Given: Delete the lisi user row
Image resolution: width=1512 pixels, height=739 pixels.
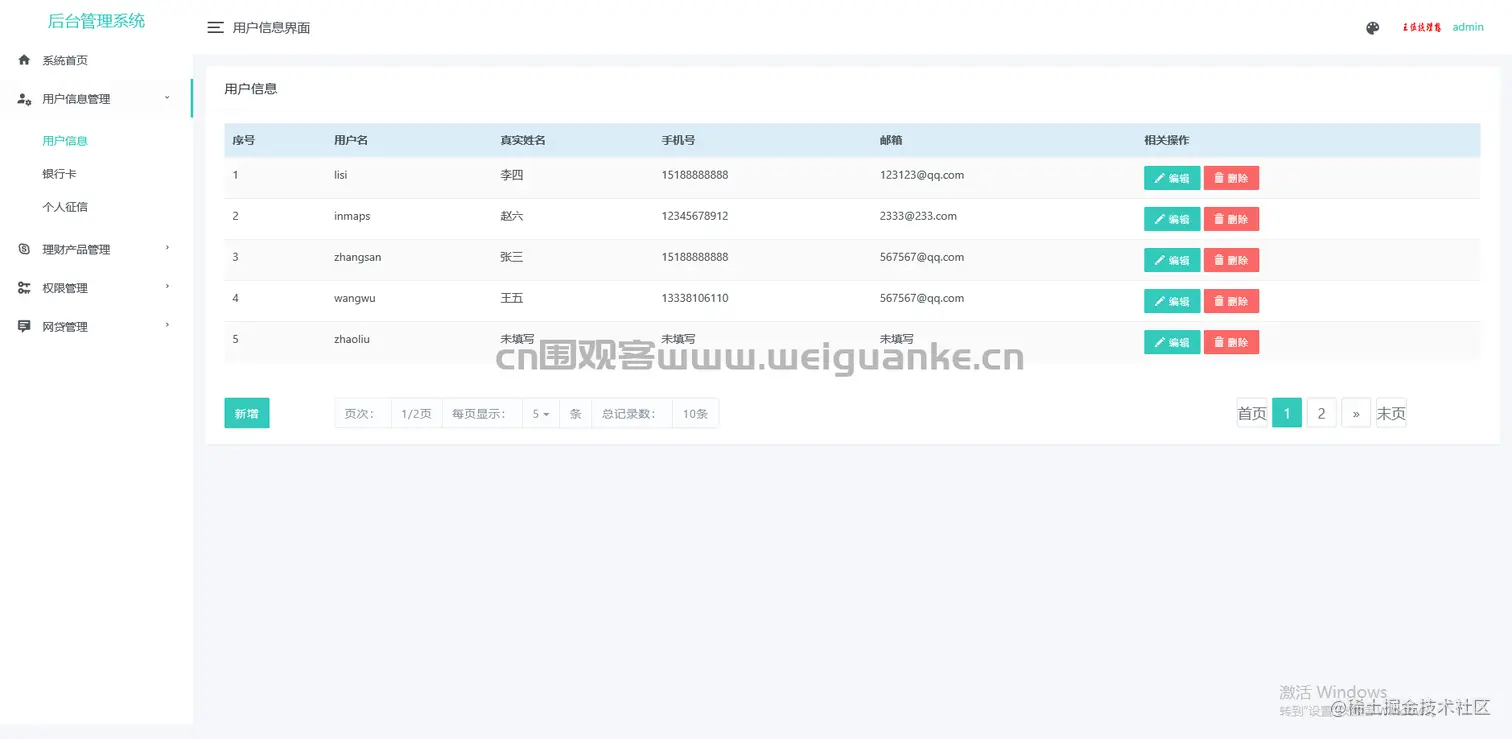Looking at the screenshot, I should (x=1231, y=178).
